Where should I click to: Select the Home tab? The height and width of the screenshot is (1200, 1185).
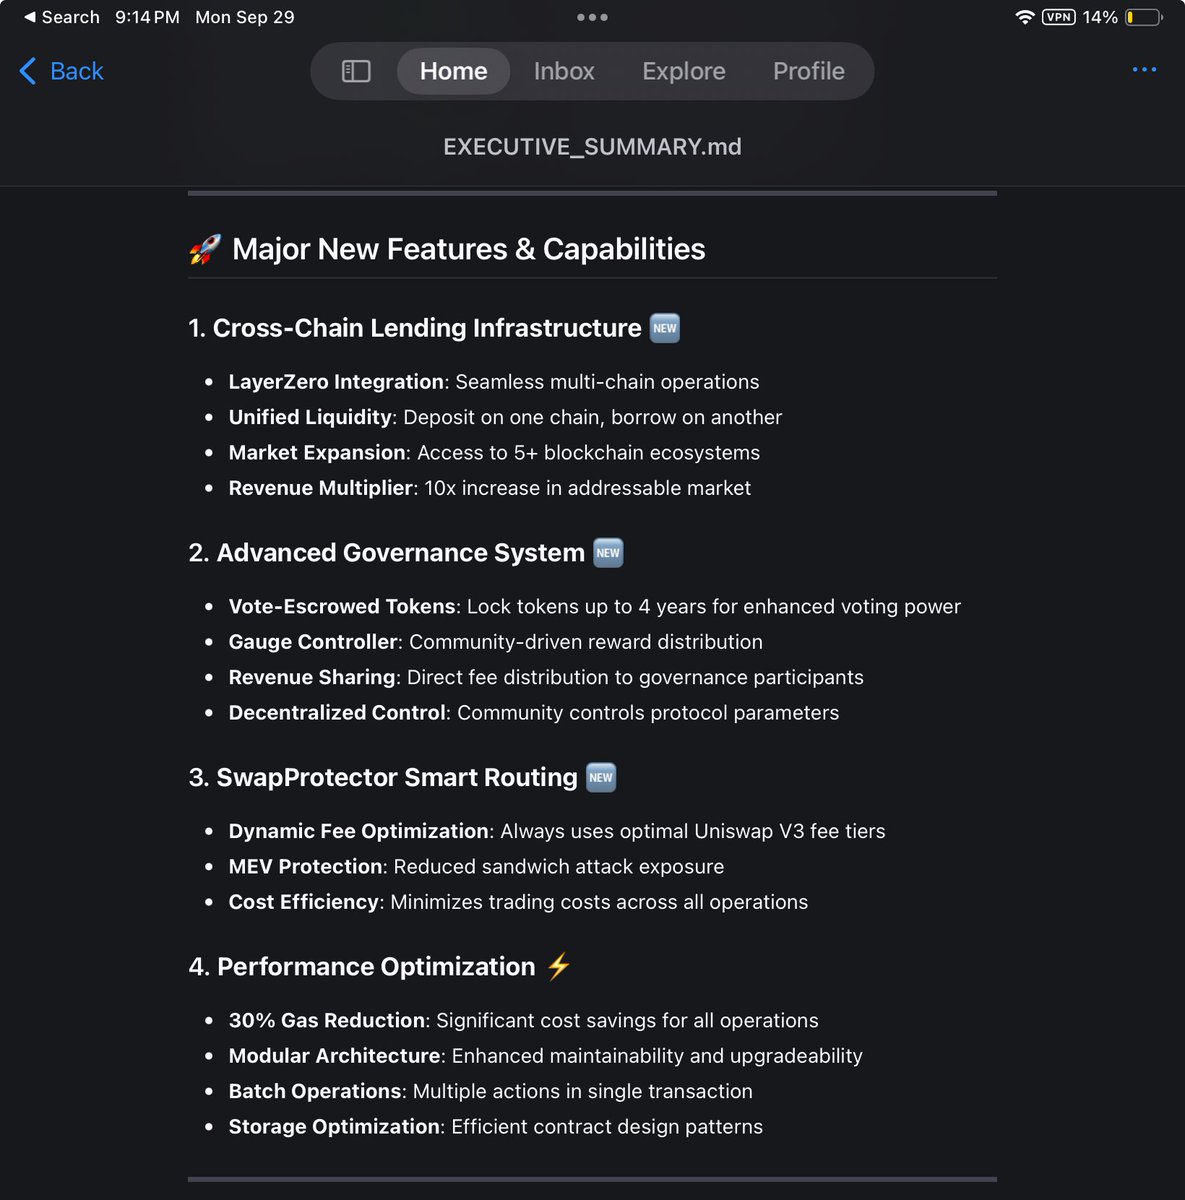point(454,71)
